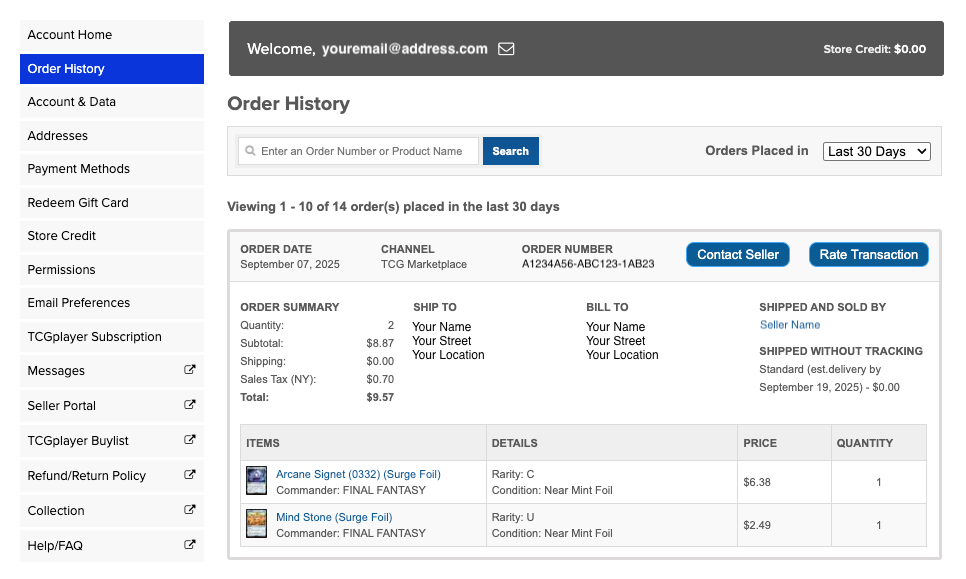Go to Account Home in sidebar
The image size is (966, 579).
click(x=70, y=35)
